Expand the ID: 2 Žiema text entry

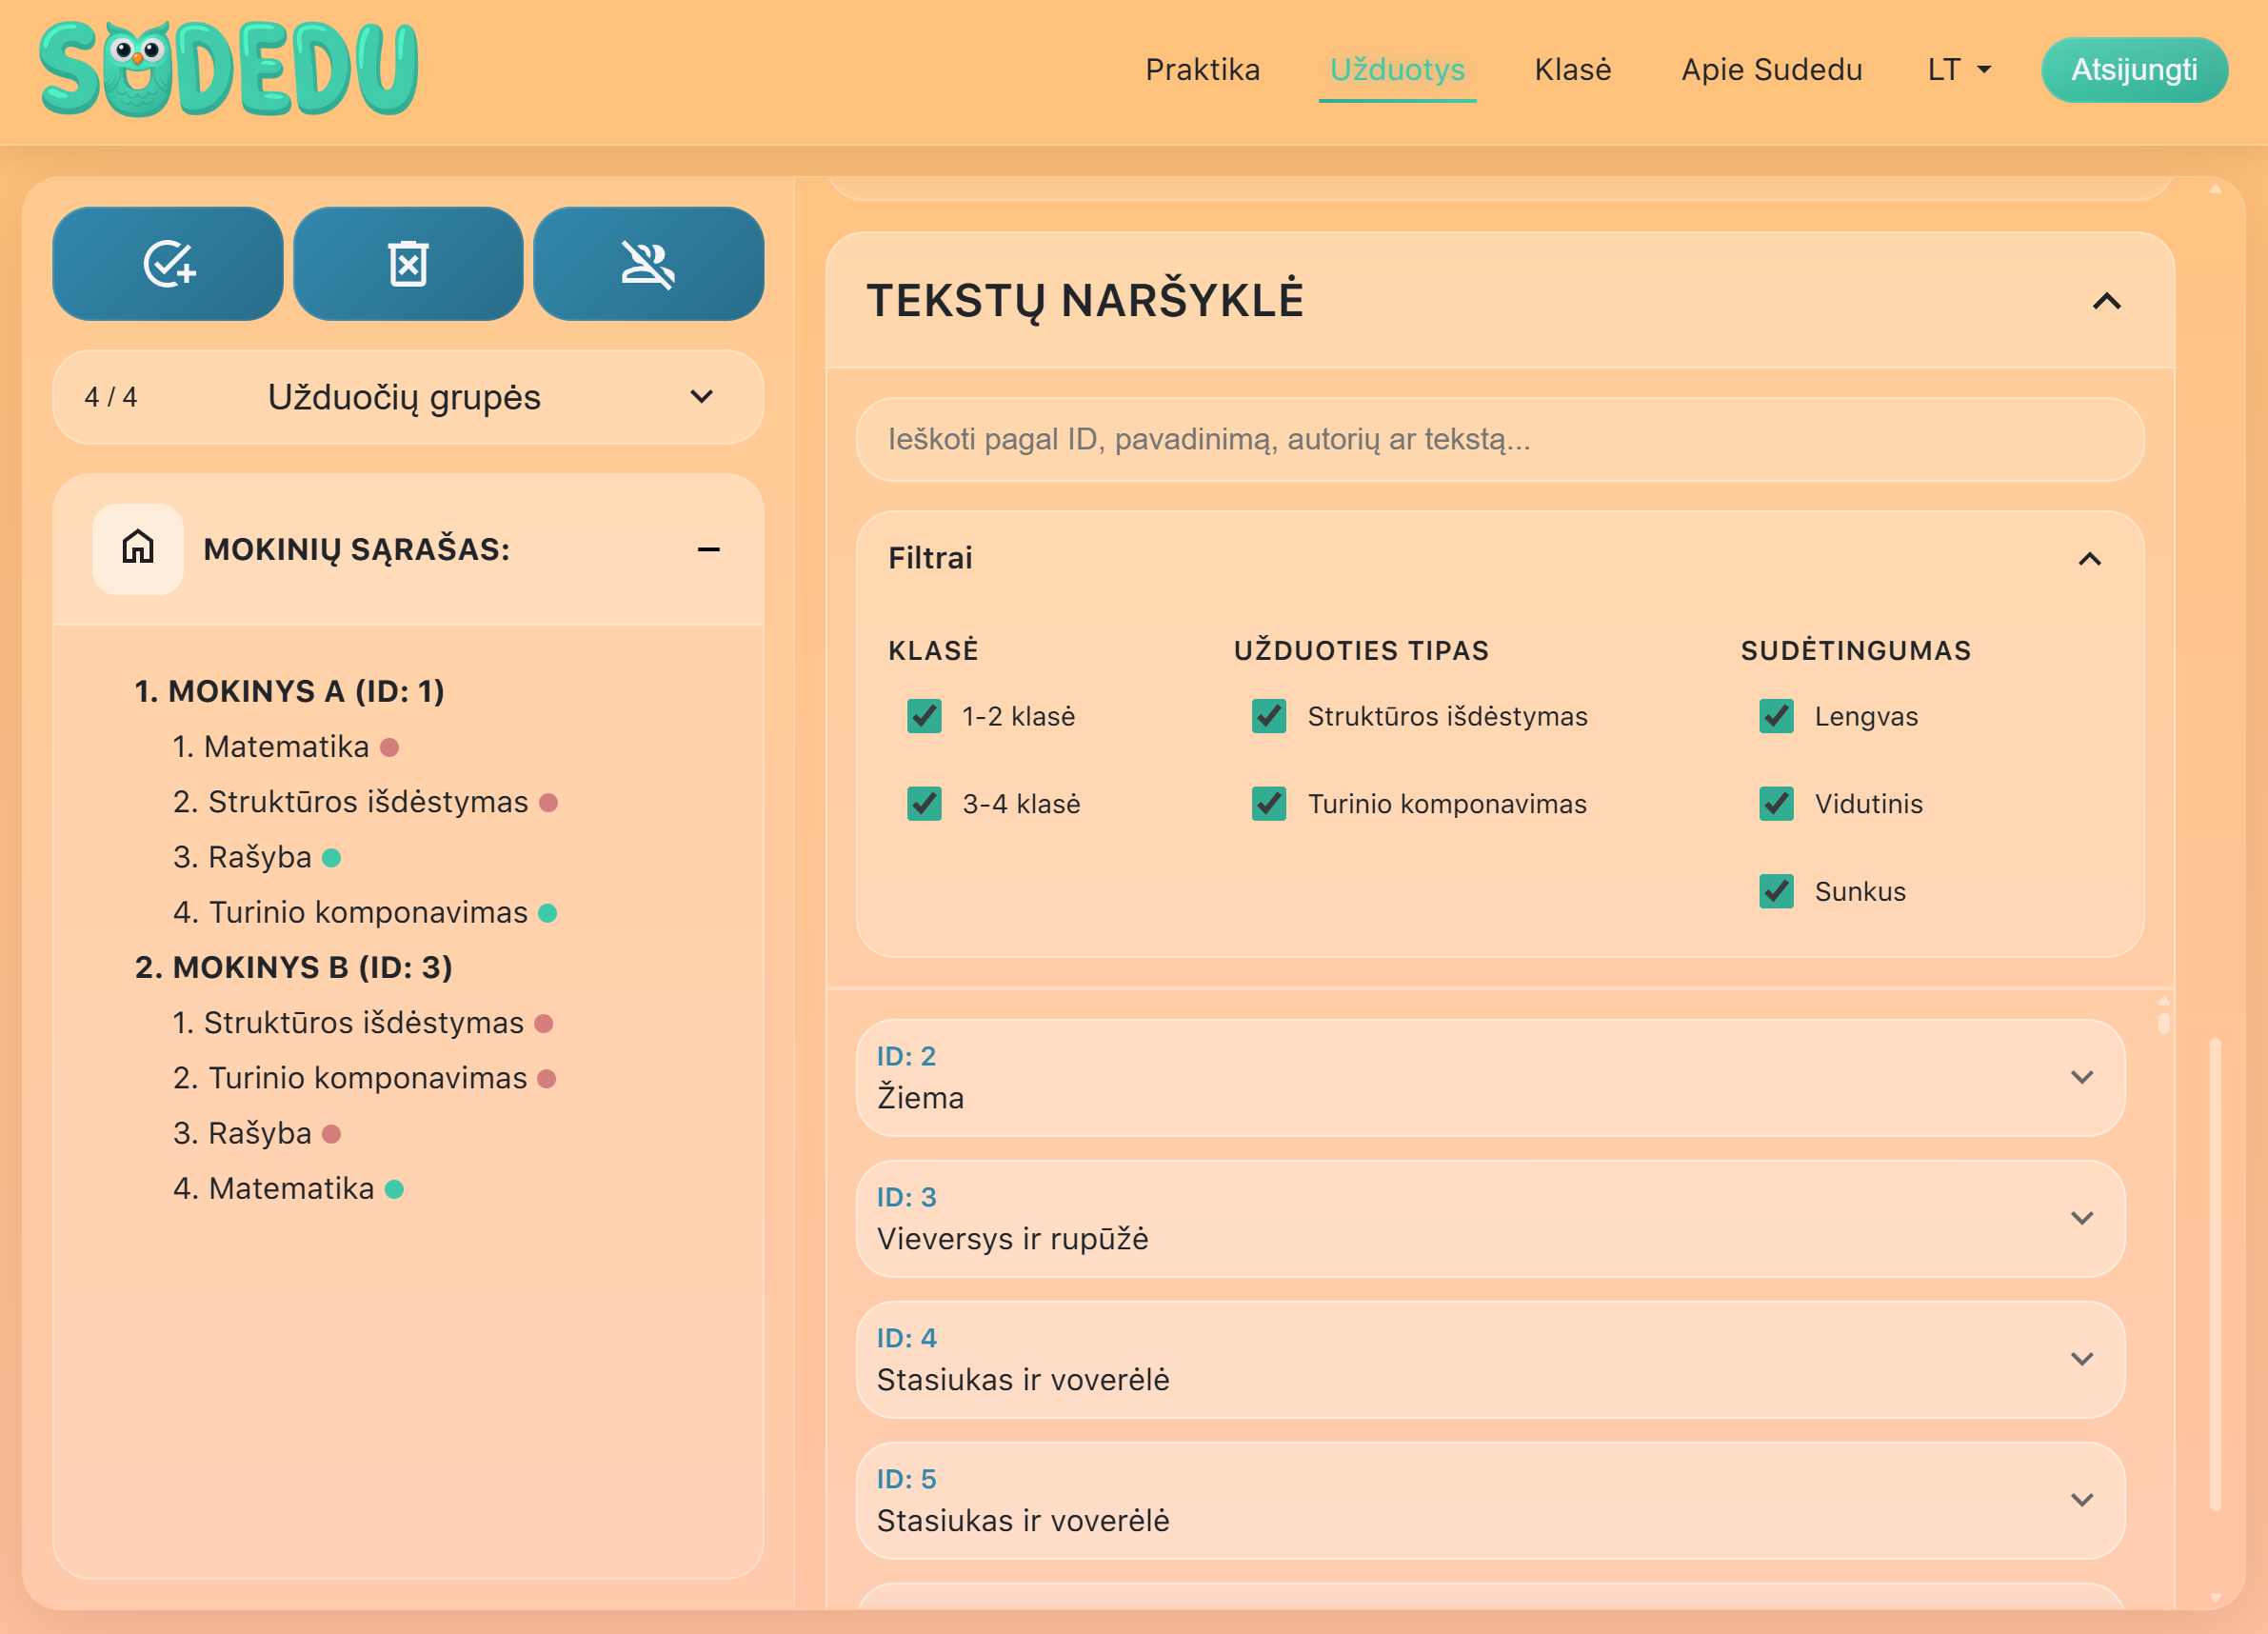coord(2081,1077)
